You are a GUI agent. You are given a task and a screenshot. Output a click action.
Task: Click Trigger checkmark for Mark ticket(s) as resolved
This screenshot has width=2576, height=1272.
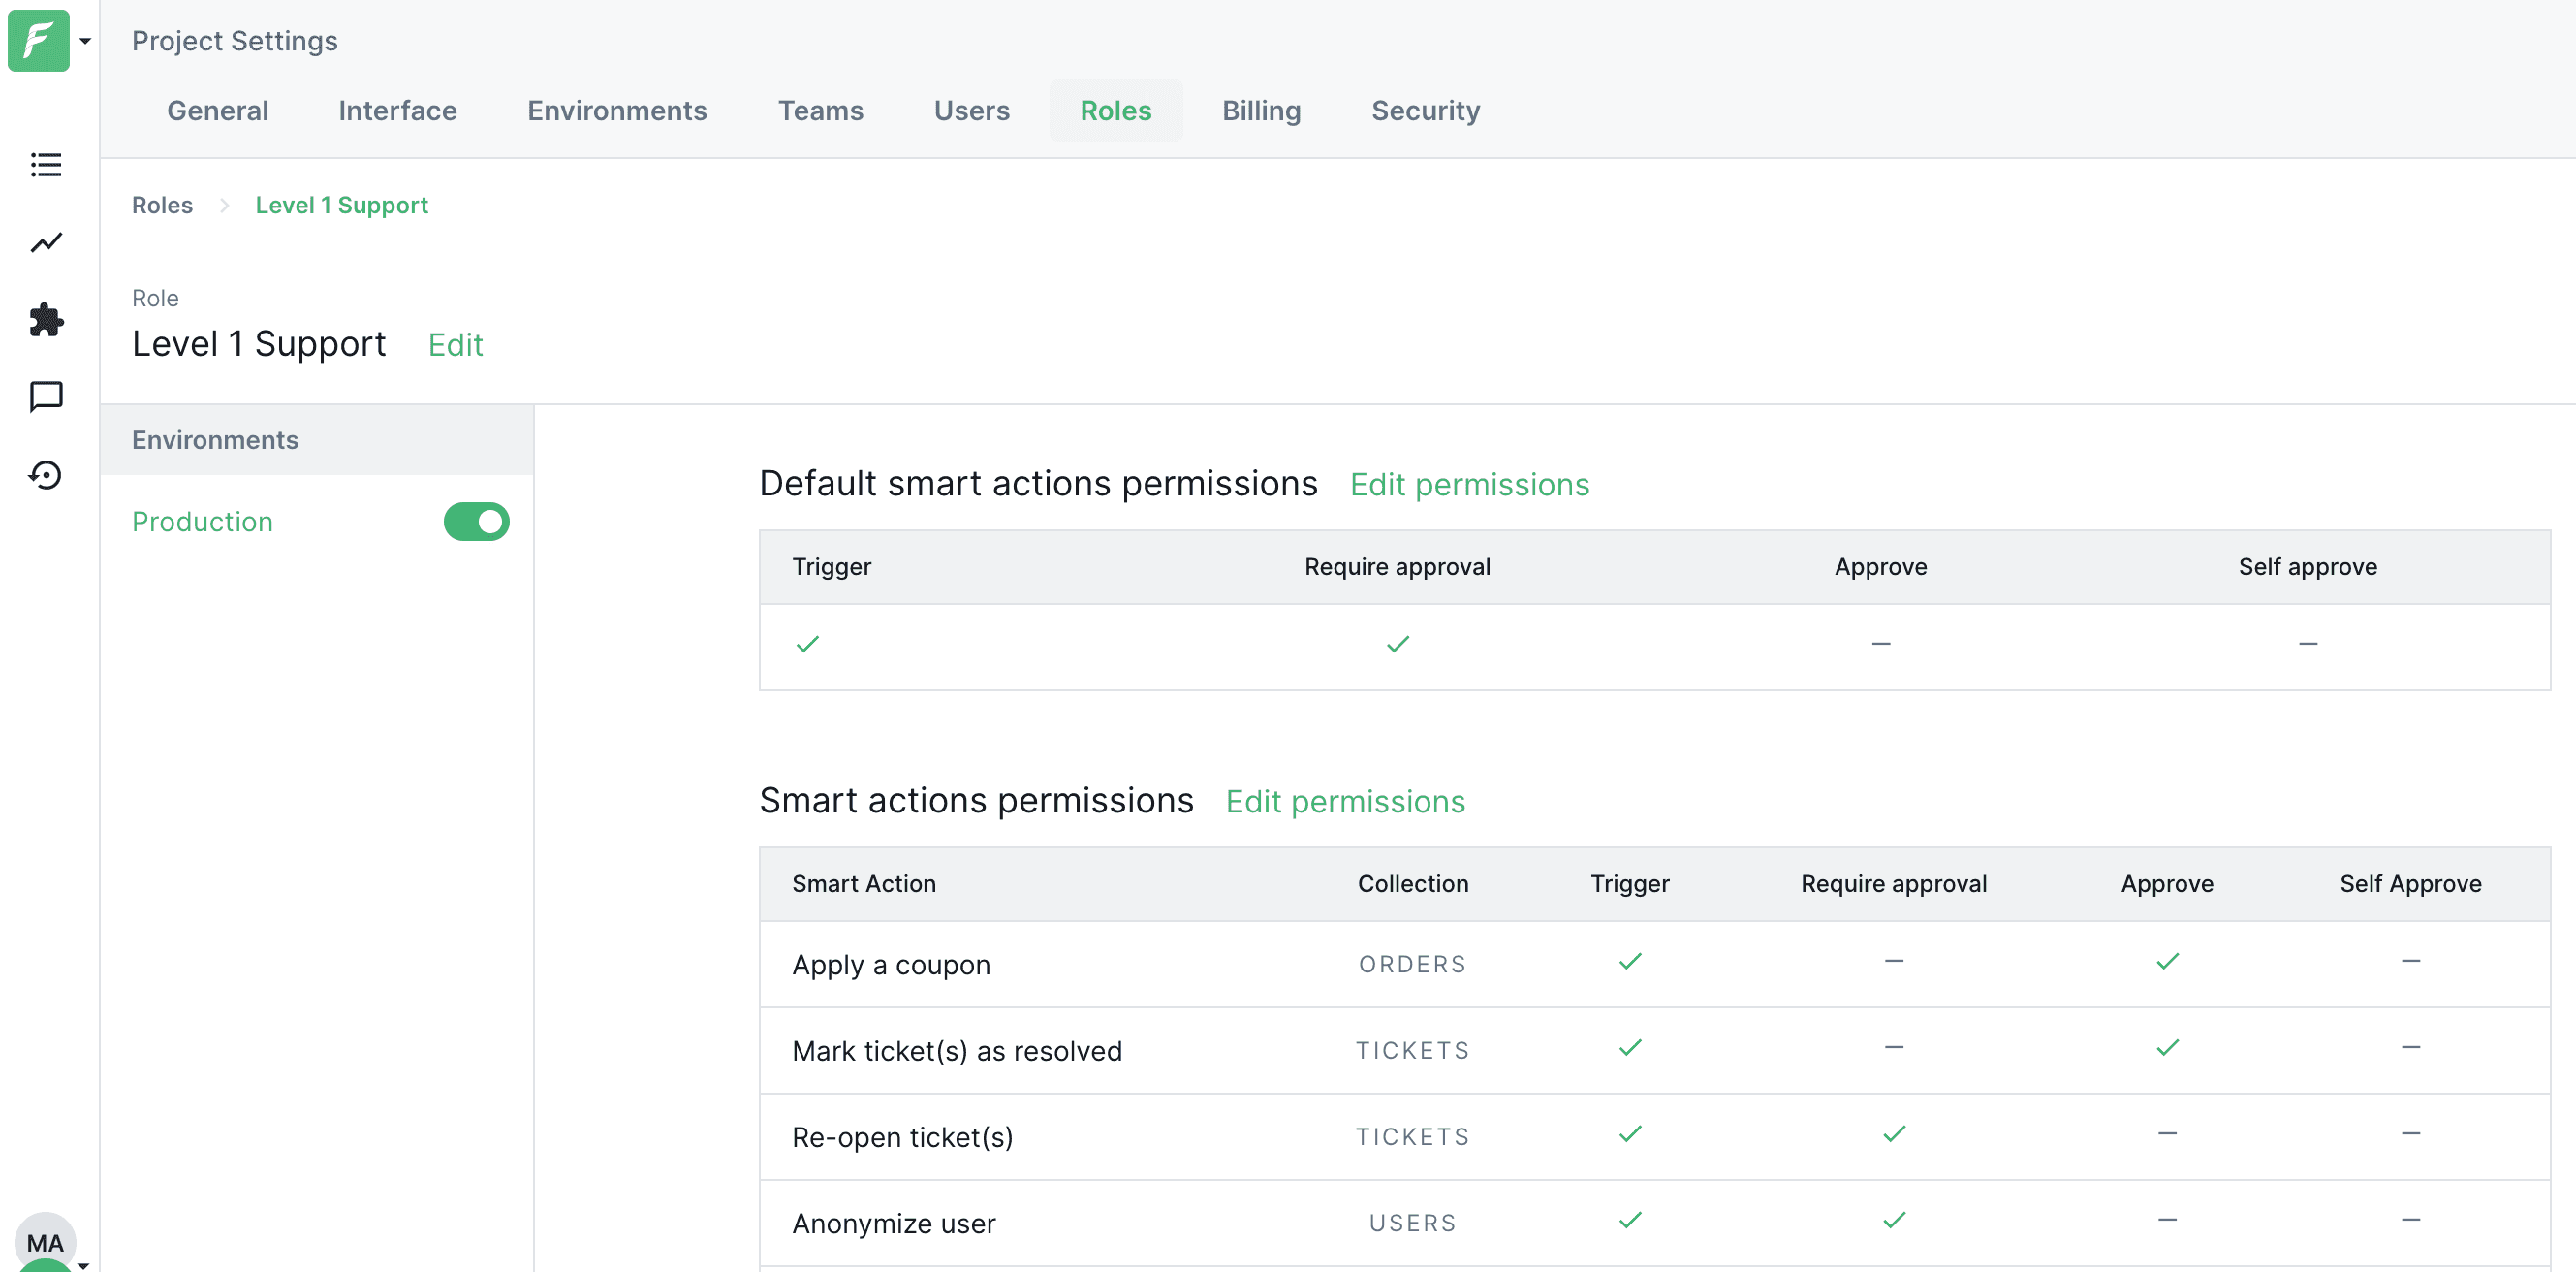pyautogui.click(x=1631, y=1048)
